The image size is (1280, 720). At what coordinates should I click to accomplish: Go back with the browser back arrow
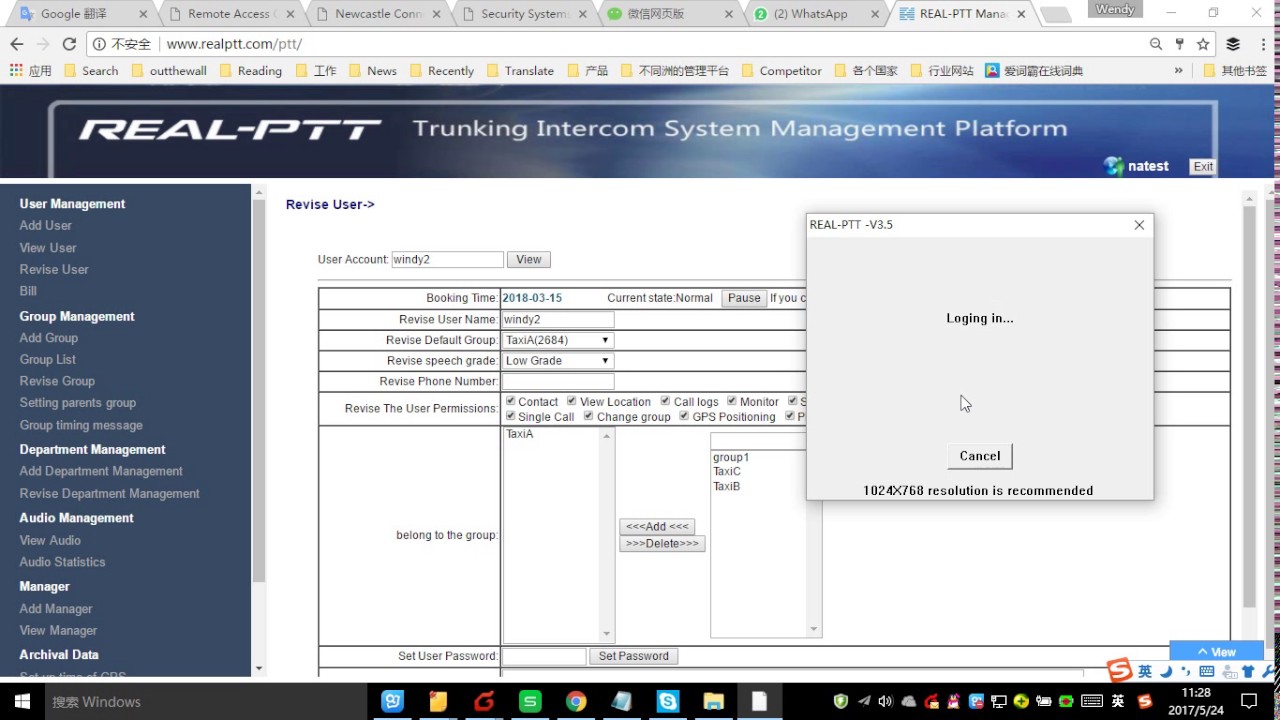point(17,44)
